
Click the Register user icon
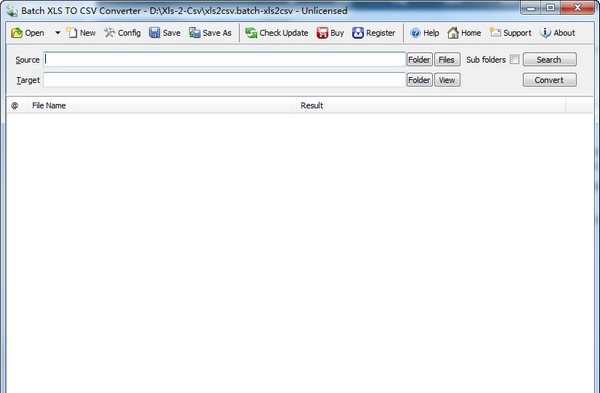pyautogui.click(x=358, y=33)
